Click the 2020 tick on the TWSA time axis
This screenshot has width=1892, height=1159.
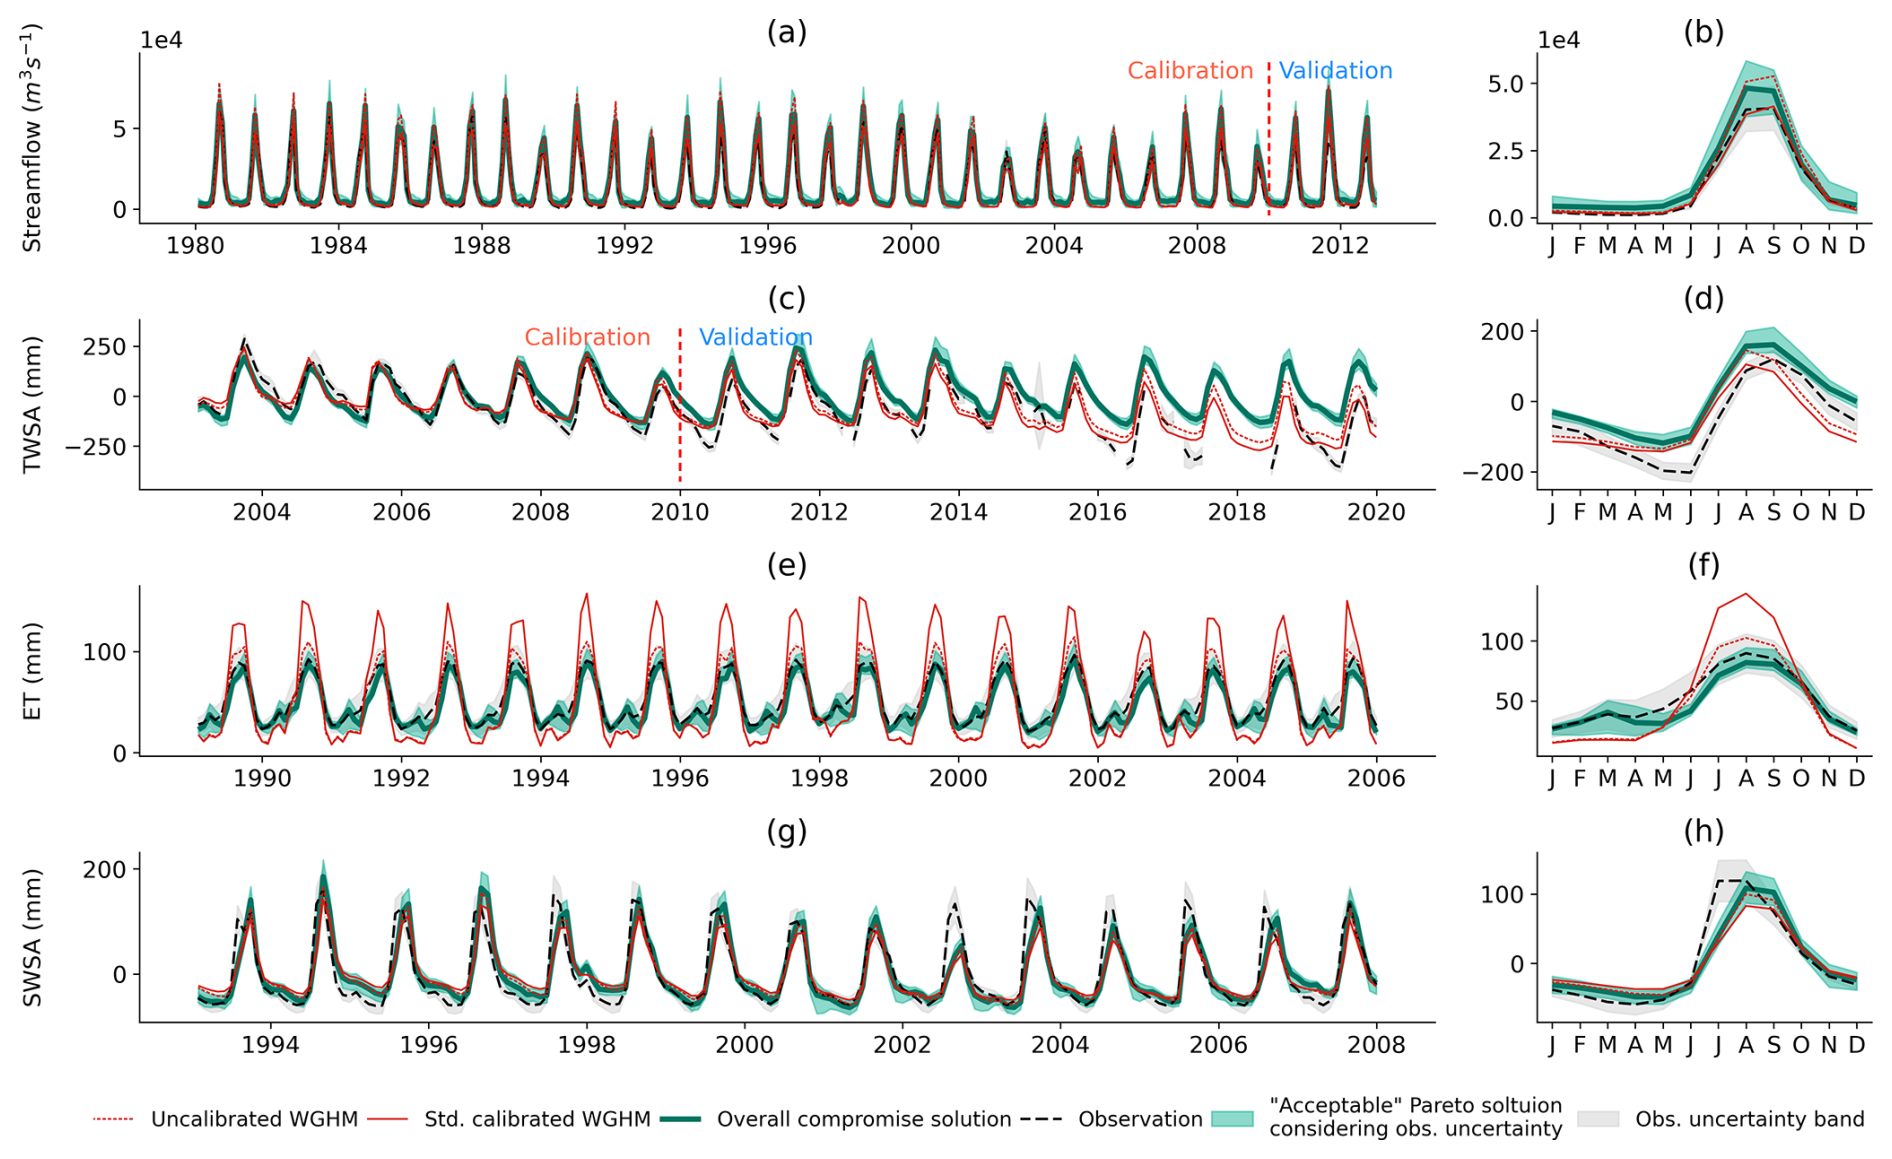1376,512
